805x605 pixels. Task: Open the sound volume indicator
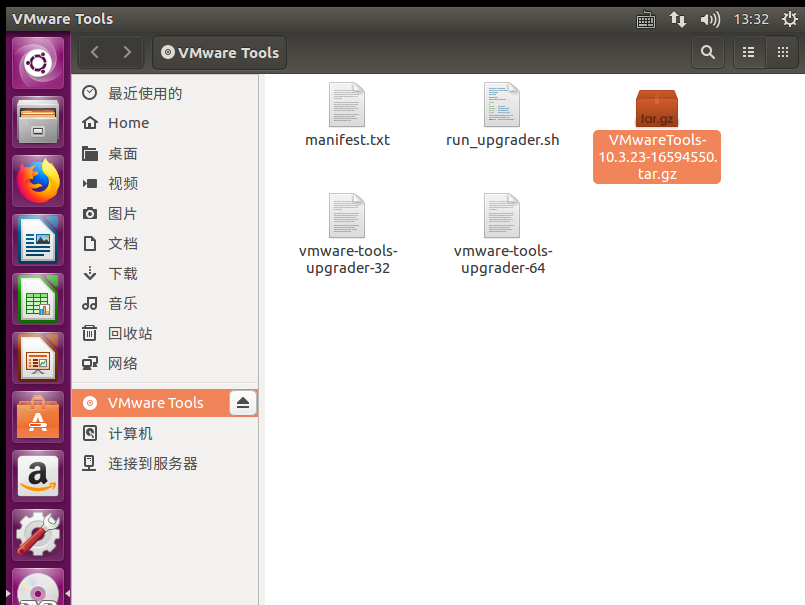[710, 20]
